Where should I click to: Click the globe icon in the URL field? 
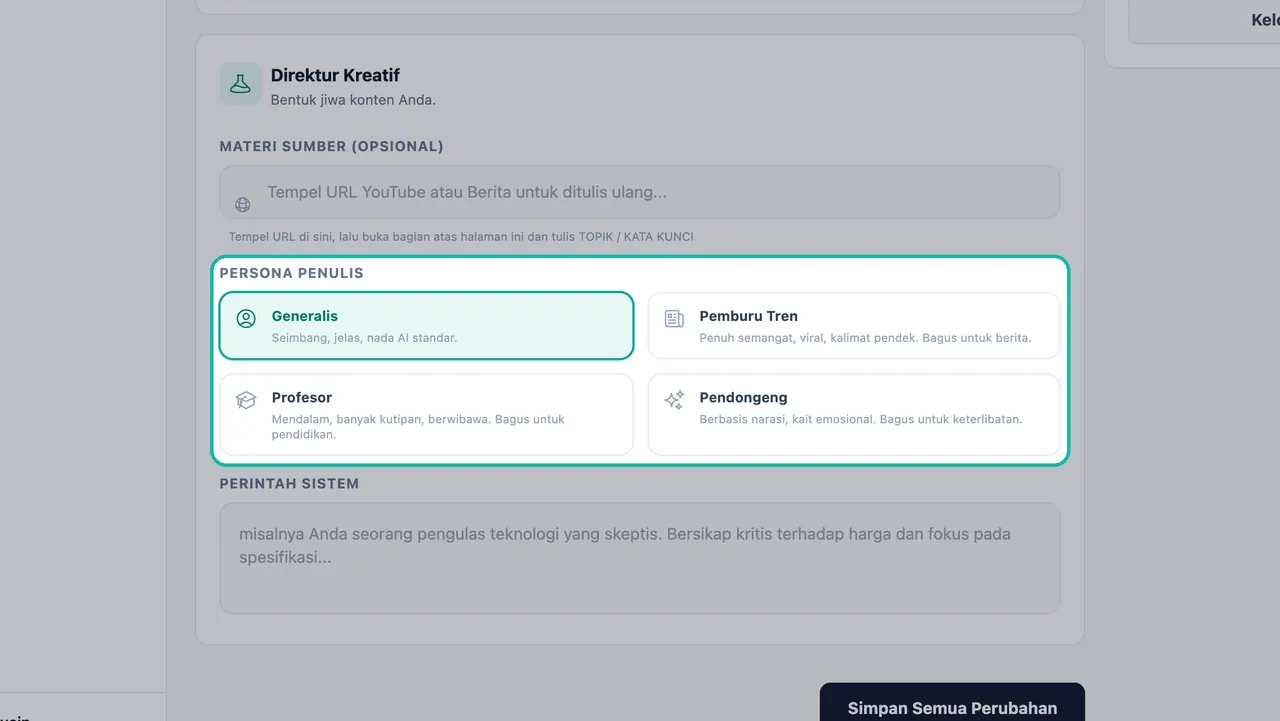(x=243, y=205)
